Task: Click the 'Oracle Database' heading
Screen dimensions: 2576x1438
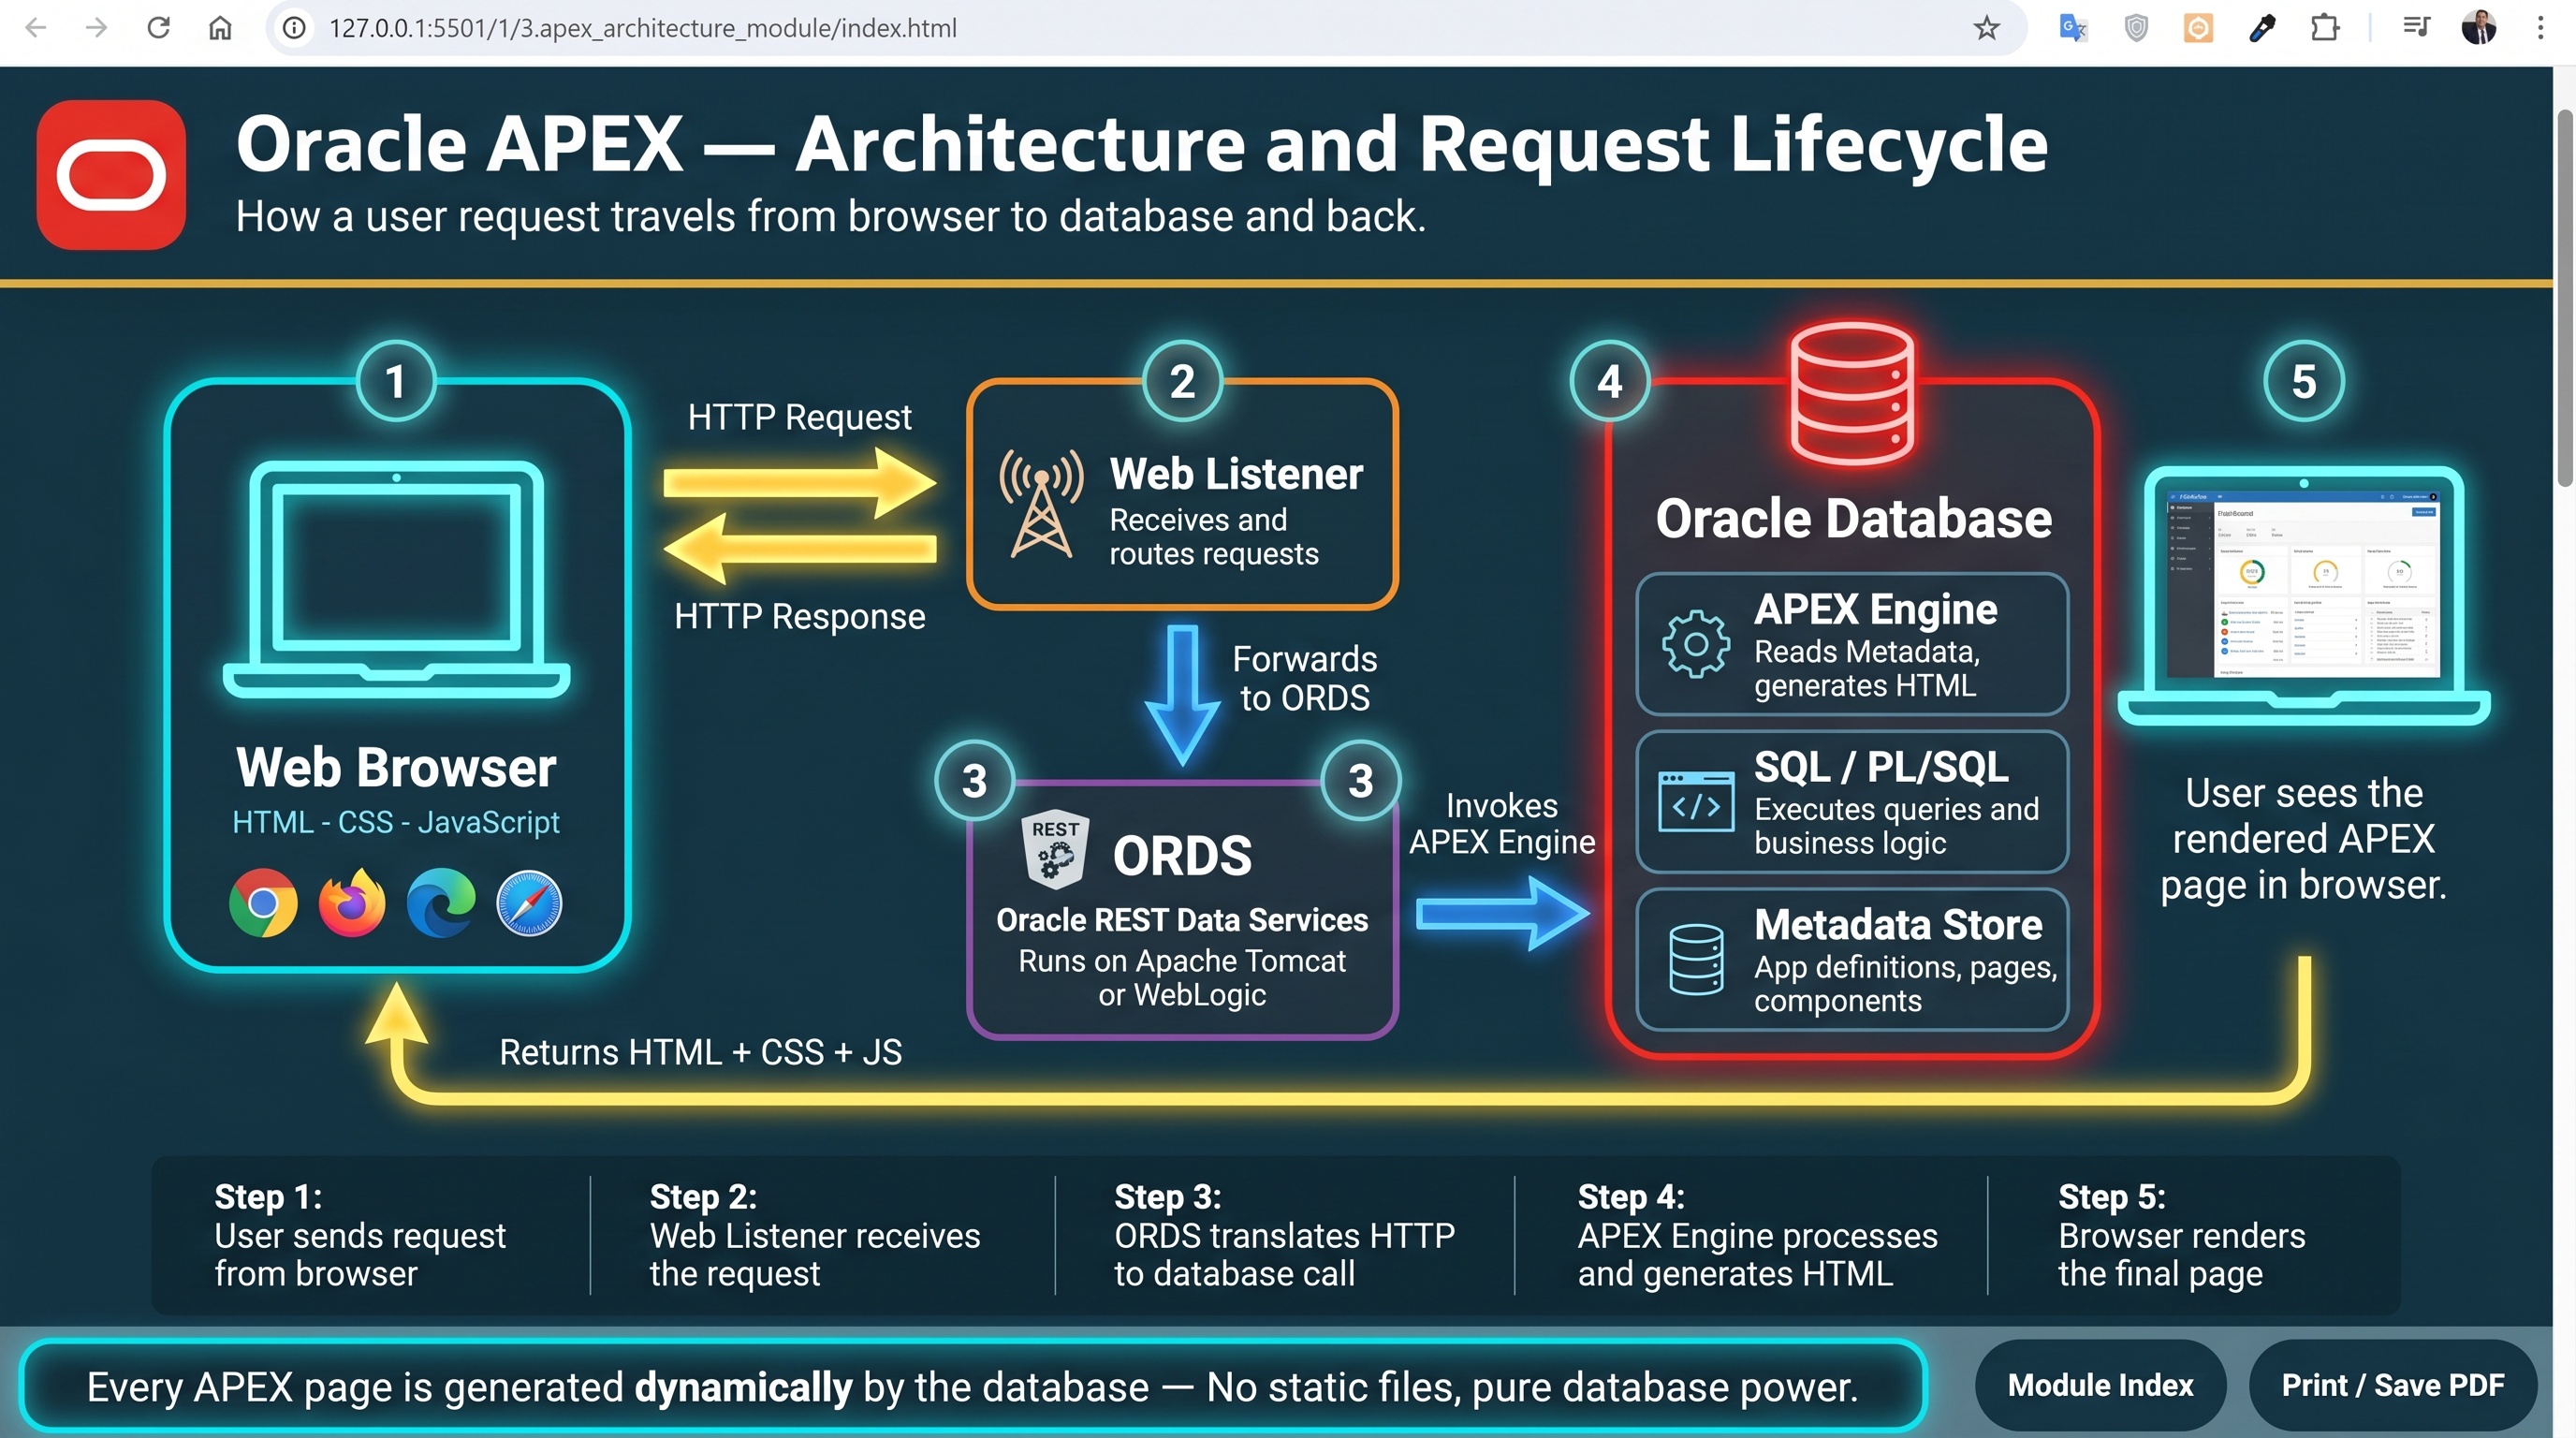Action: pyautogui.click(x=1853, y=518)
